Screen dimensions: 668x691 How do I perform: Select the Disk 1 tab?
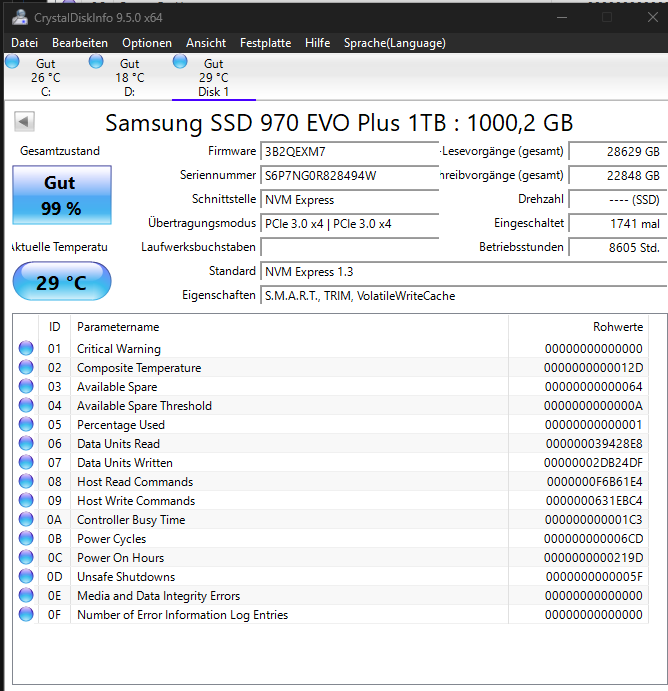(214, 77)
